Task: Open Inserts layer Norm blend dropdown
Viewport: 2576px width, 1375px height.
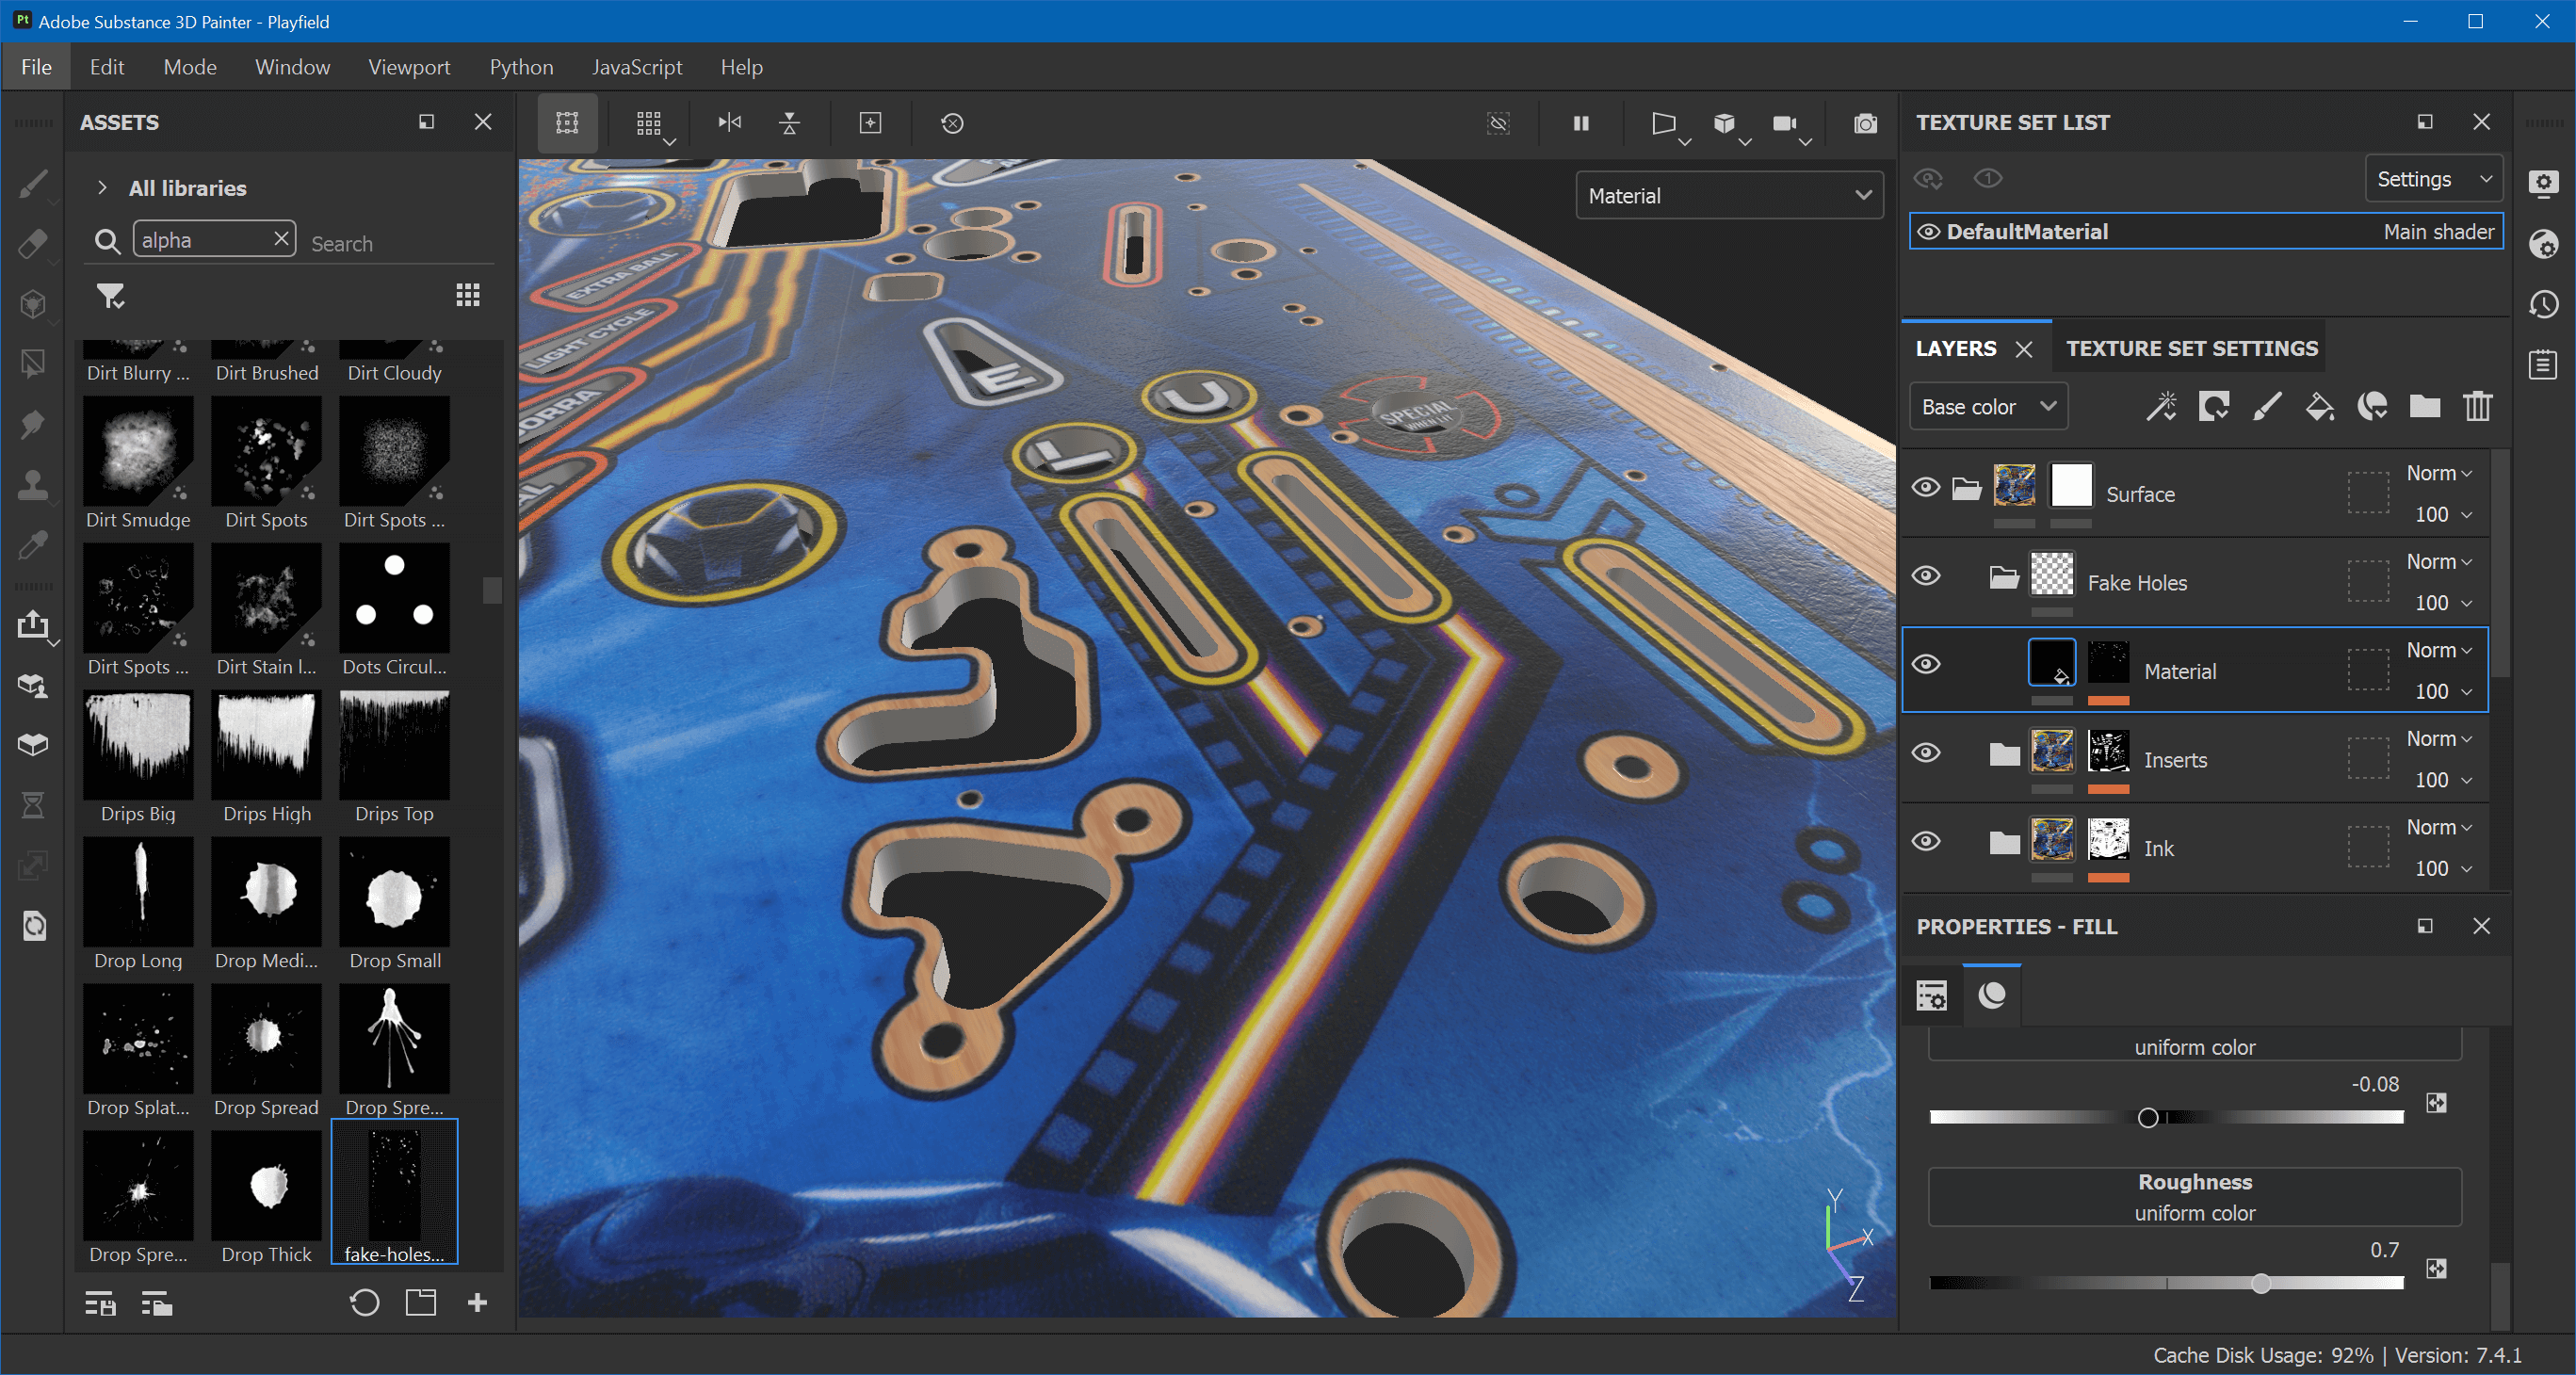Action: 2438,739
